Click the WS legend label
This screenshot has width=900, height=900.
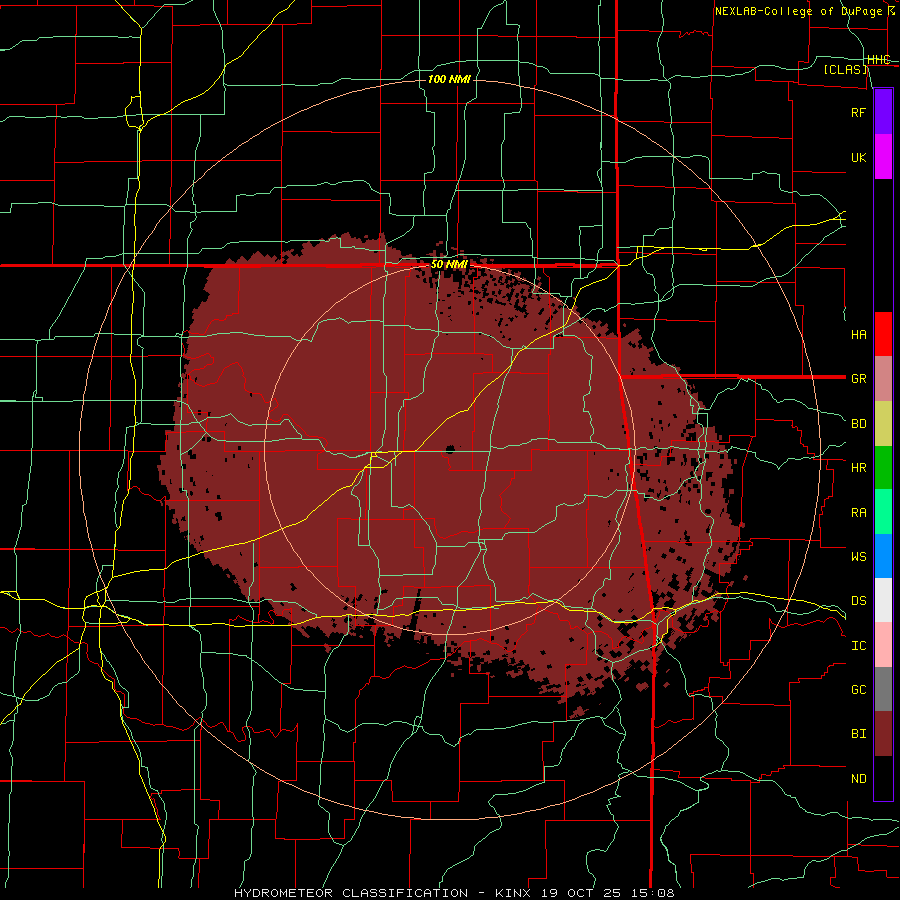coord(858,557)
